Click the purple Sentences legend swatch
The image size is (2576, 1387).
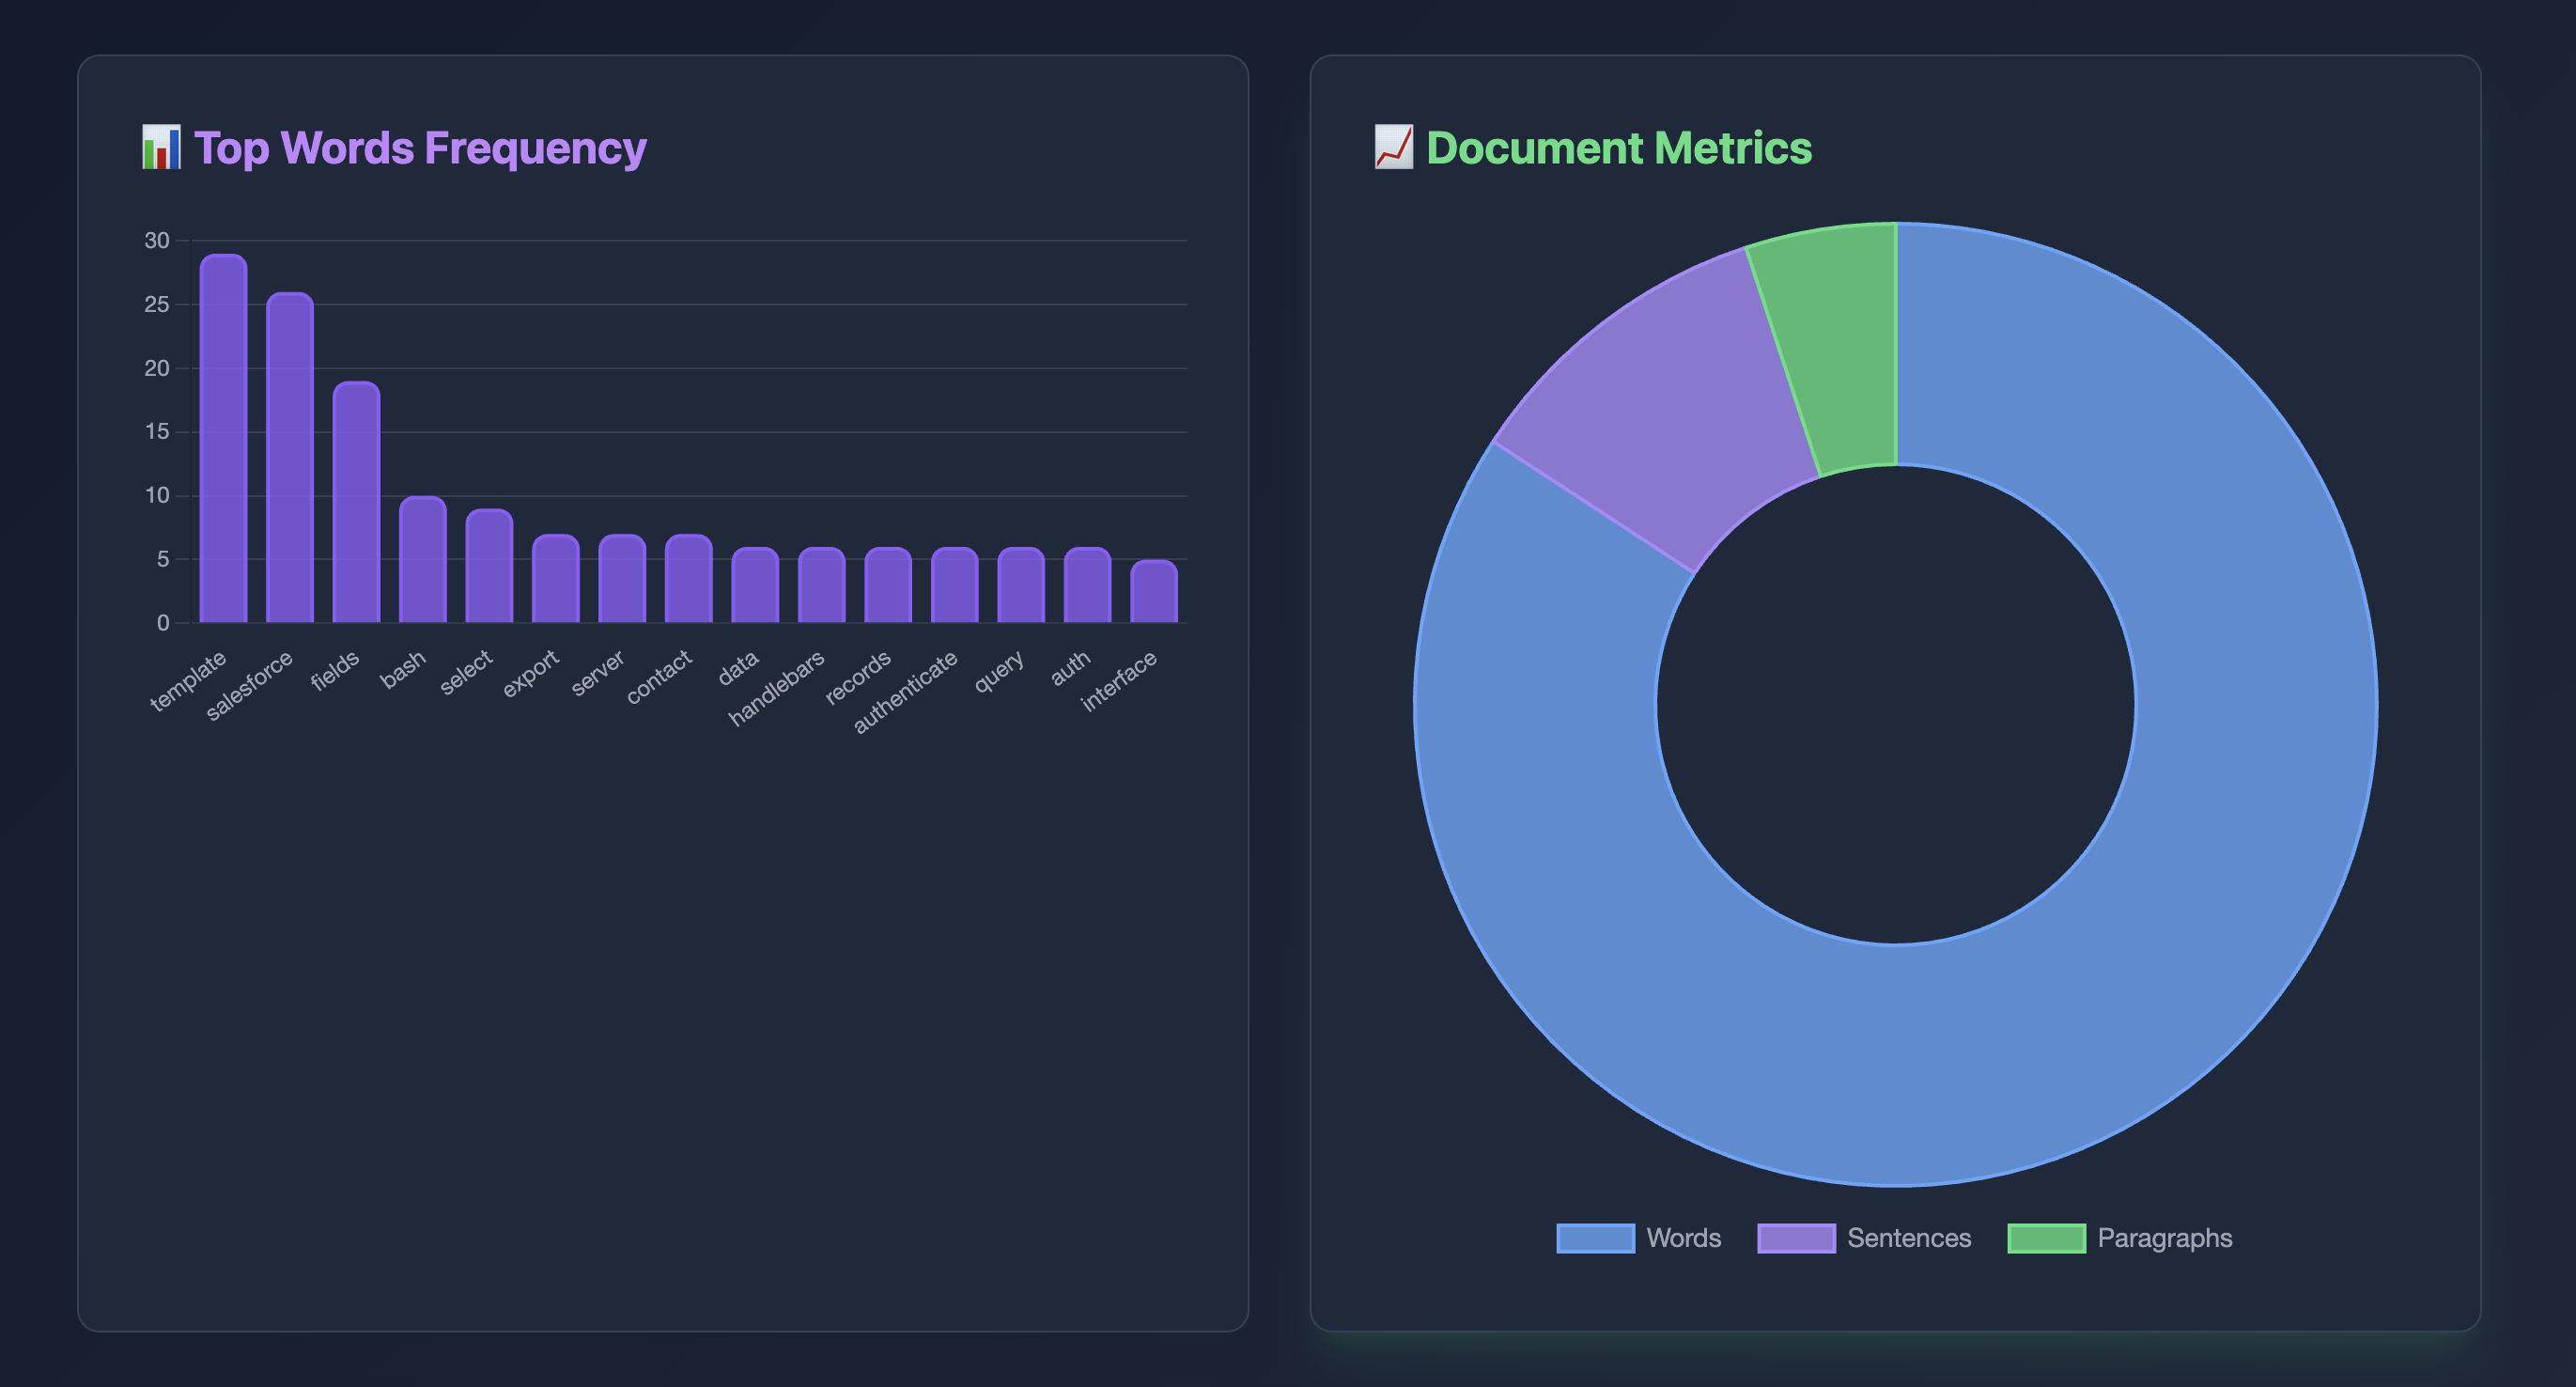tap(1796, 1238)
